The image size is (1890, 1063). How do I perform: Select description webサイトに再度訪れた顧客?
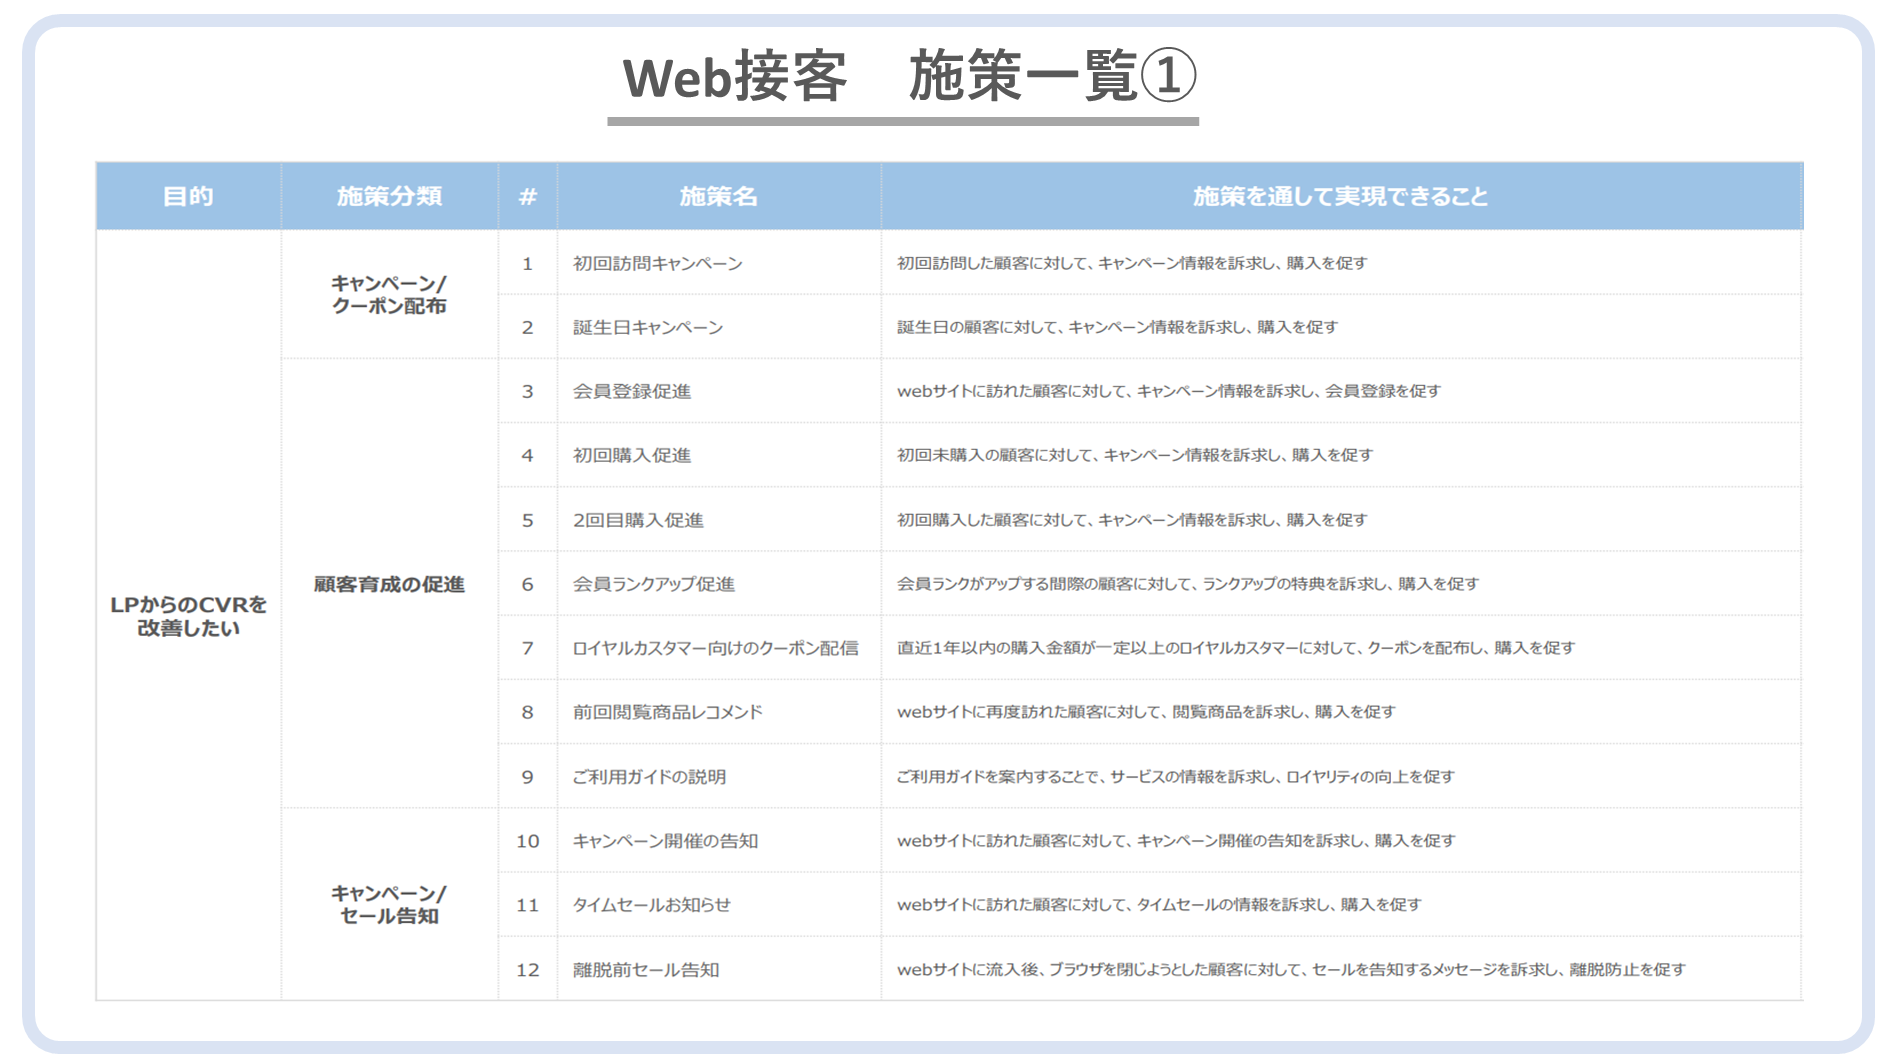pyautogui.click(x=1146, y=712)
